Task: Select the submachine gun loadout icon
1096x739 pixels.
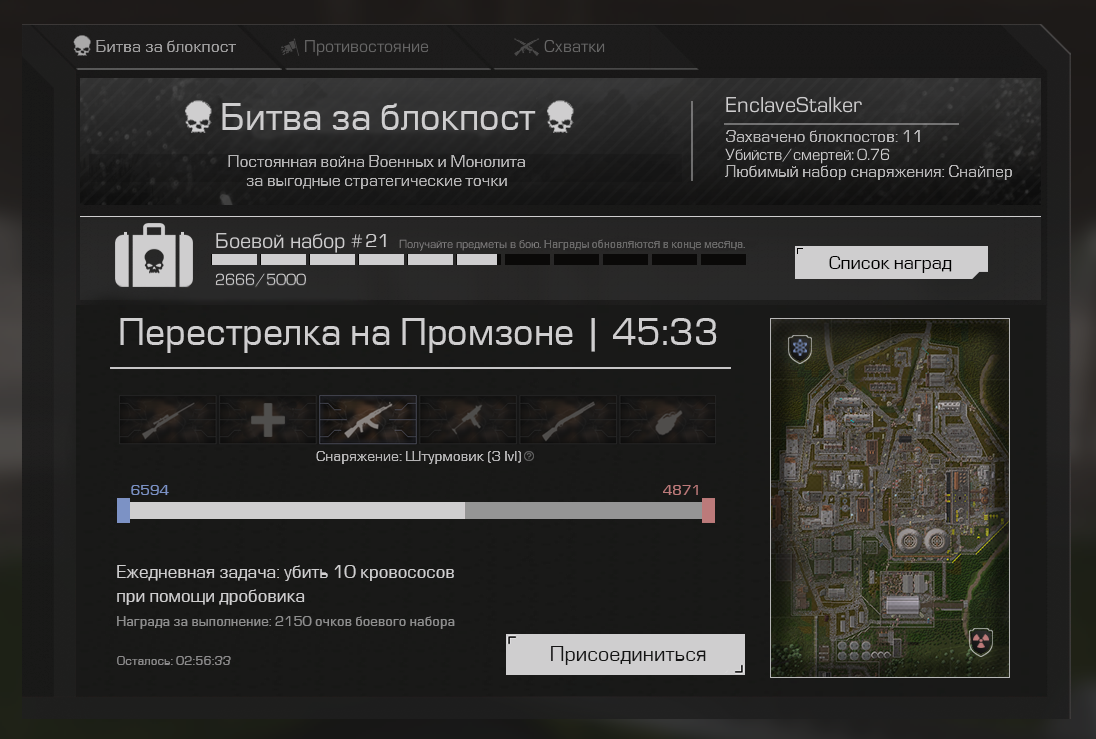Action: [468, 419]
